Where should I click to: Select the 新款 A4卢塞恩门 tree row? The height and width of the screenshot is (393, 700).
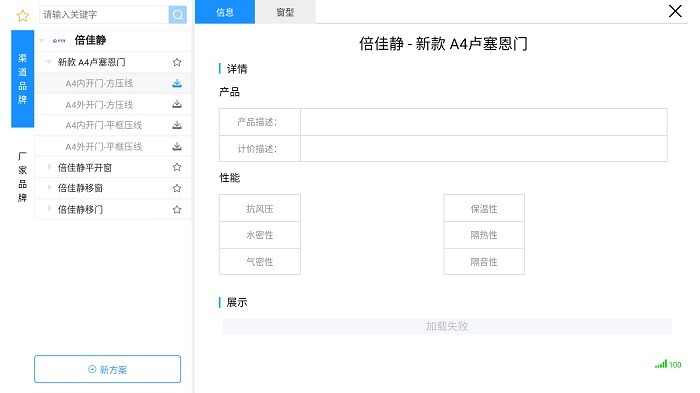point(114,62)
